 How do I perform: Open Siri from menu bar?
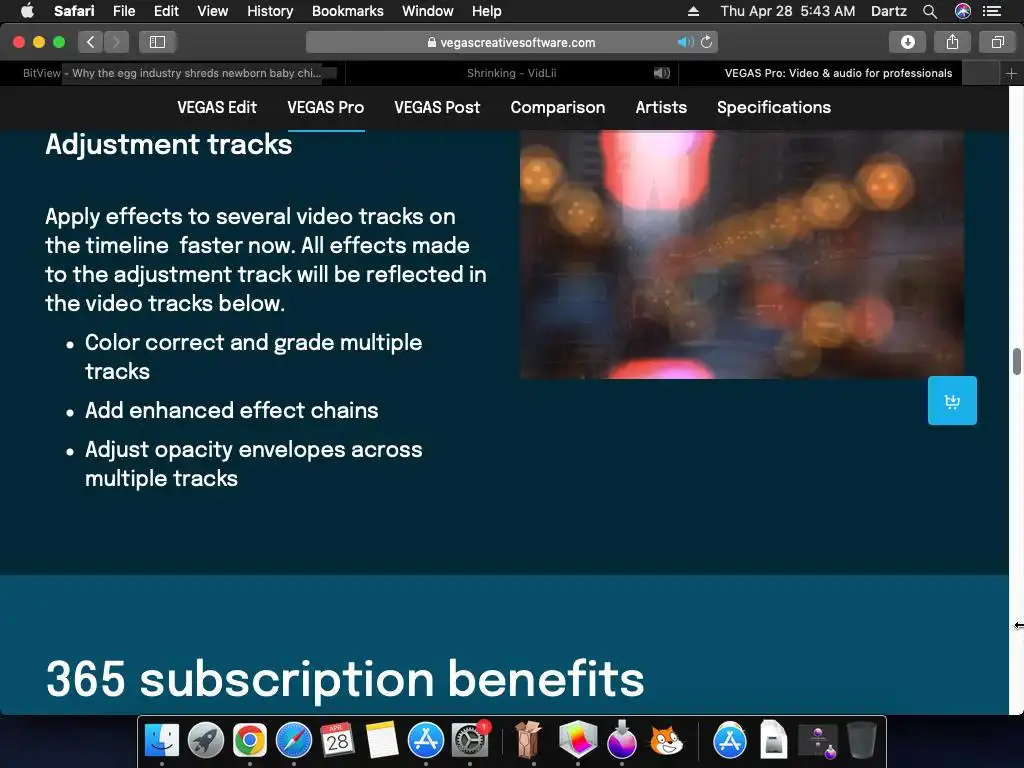point(963,11)
